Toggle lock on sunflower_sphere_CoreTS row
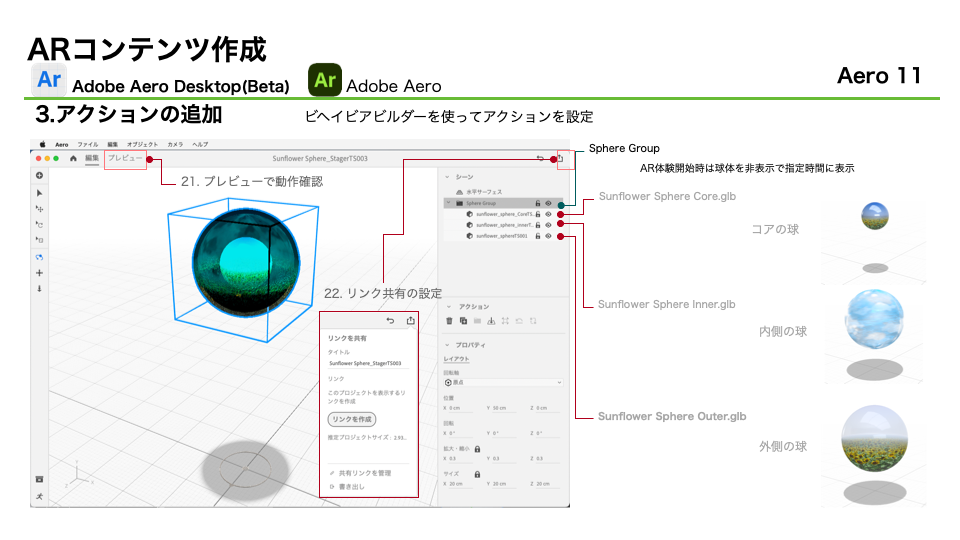Image resolution: width=960 pixels, height=540 pixels. click(x=538, y=214)
